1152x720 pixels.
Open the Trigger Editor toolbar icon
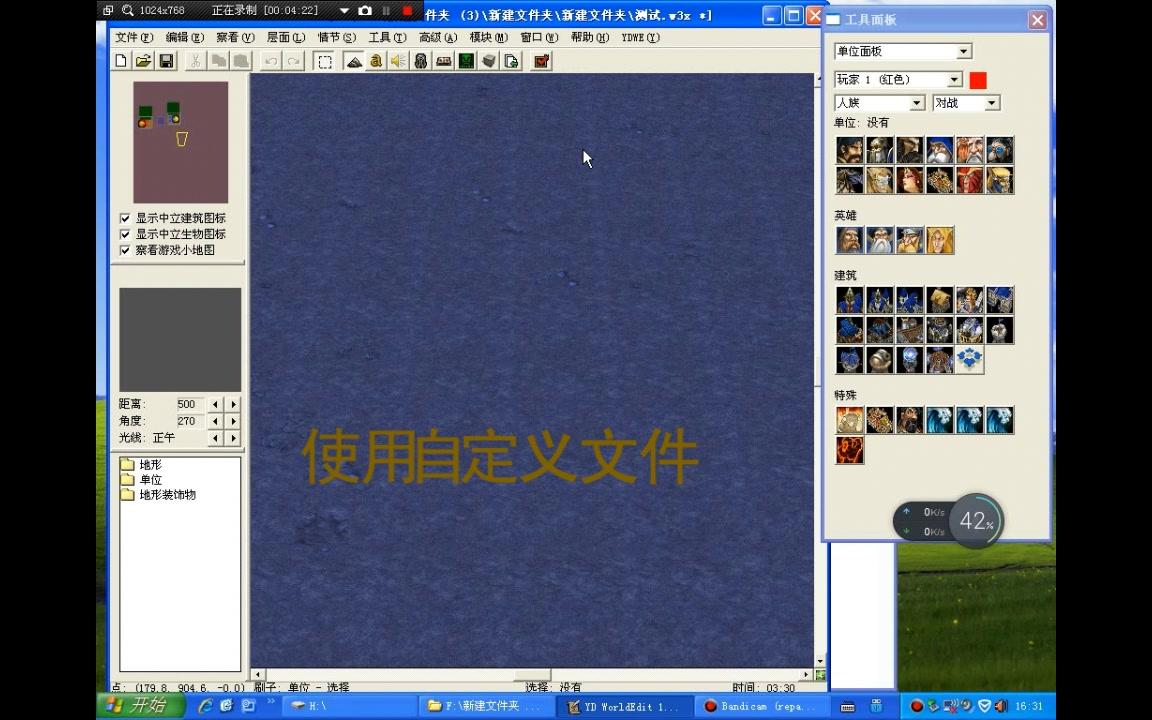(375, 61)
